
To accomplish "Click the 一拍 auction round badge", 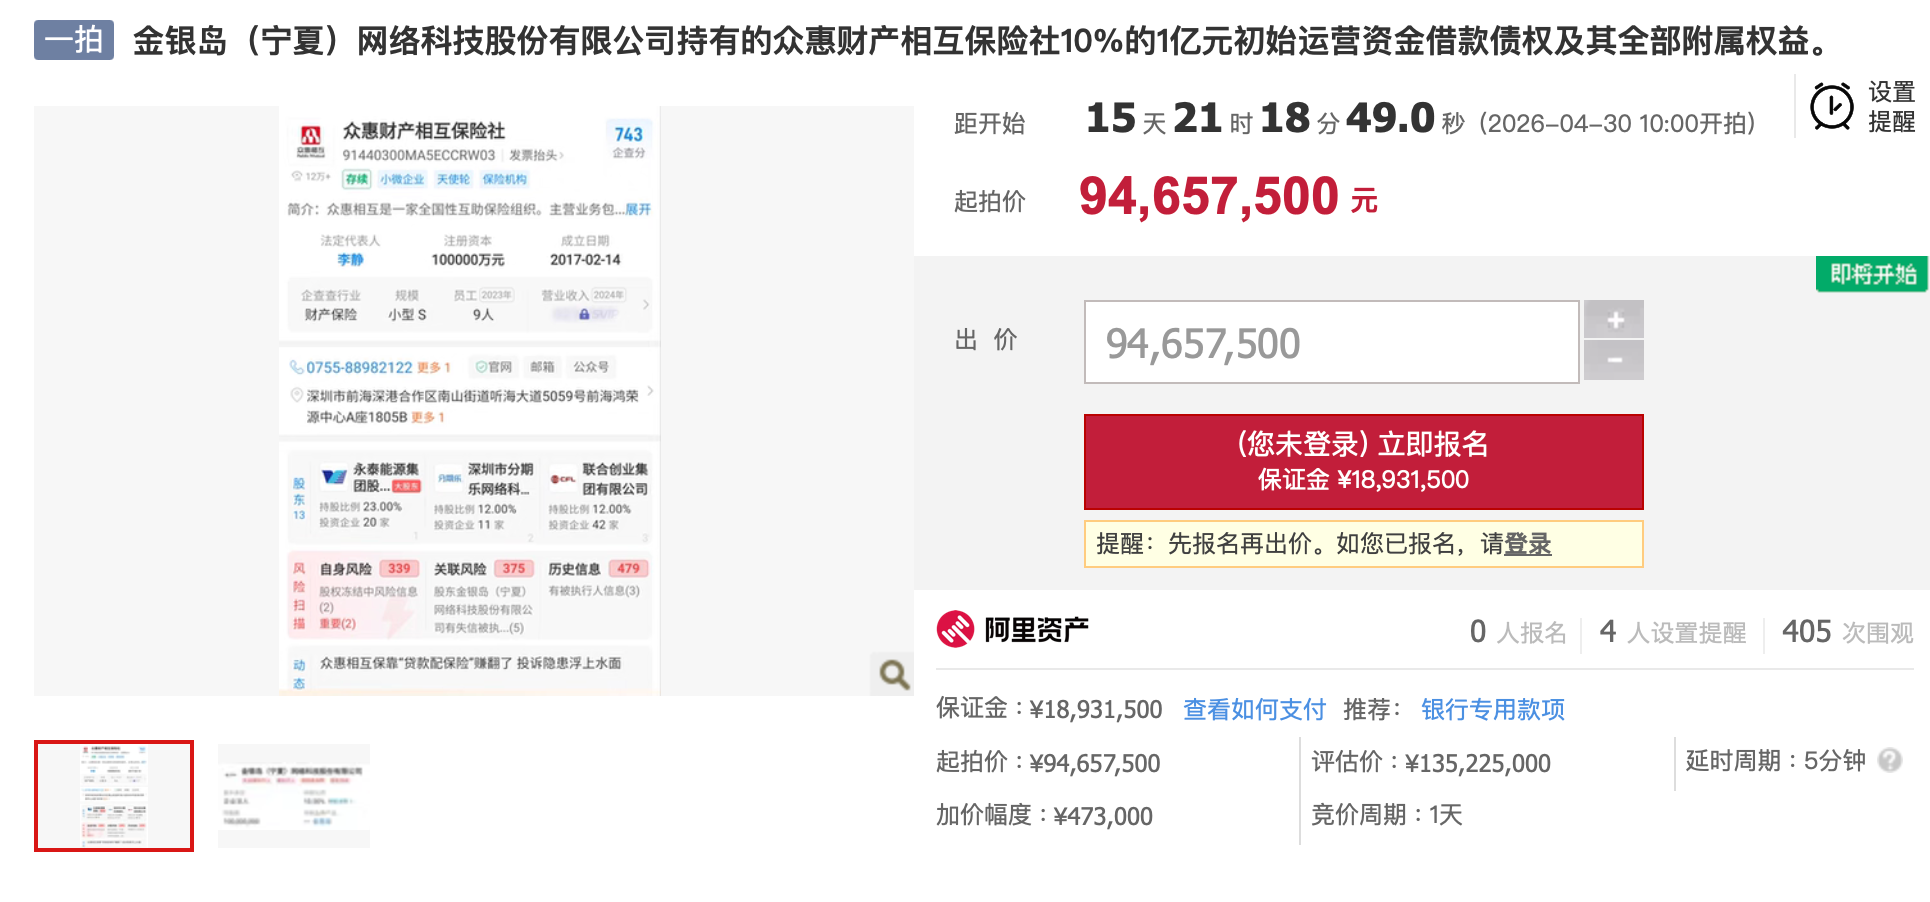I will [x=74, y=40].
